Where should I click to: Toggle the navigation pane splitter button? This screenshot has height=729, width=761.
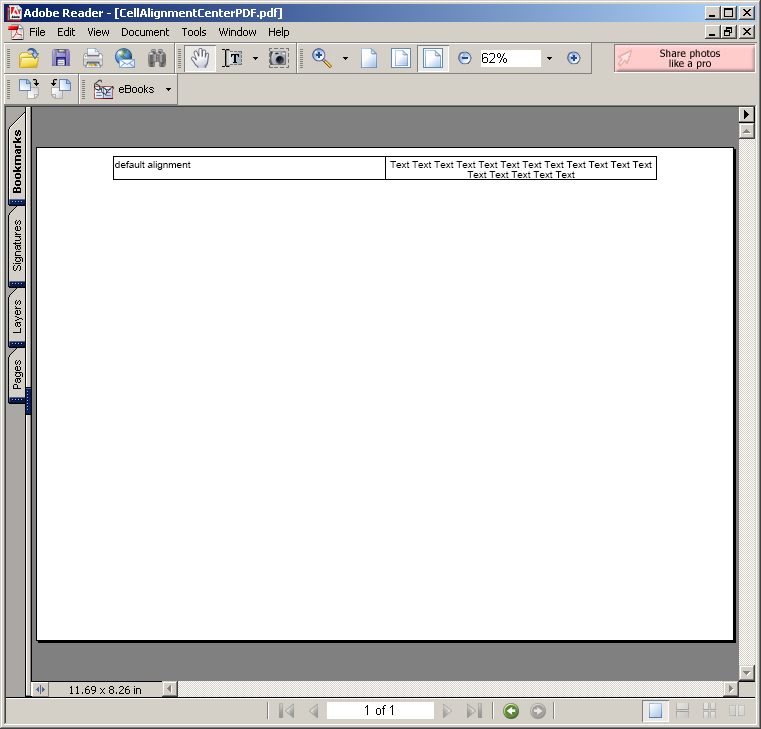click(40, 689)
